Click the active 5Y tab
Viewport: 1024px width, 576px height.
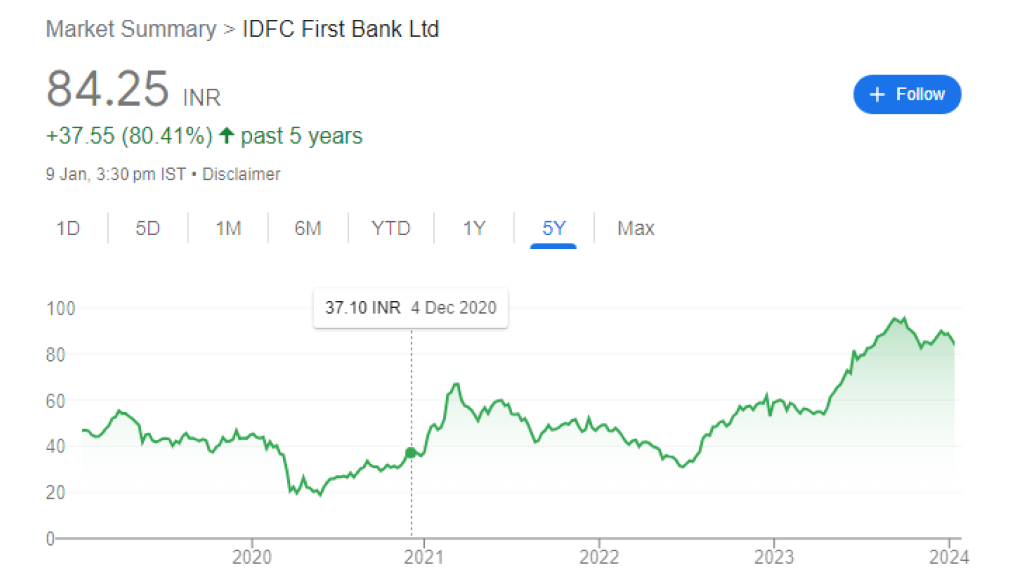(554, 228)
